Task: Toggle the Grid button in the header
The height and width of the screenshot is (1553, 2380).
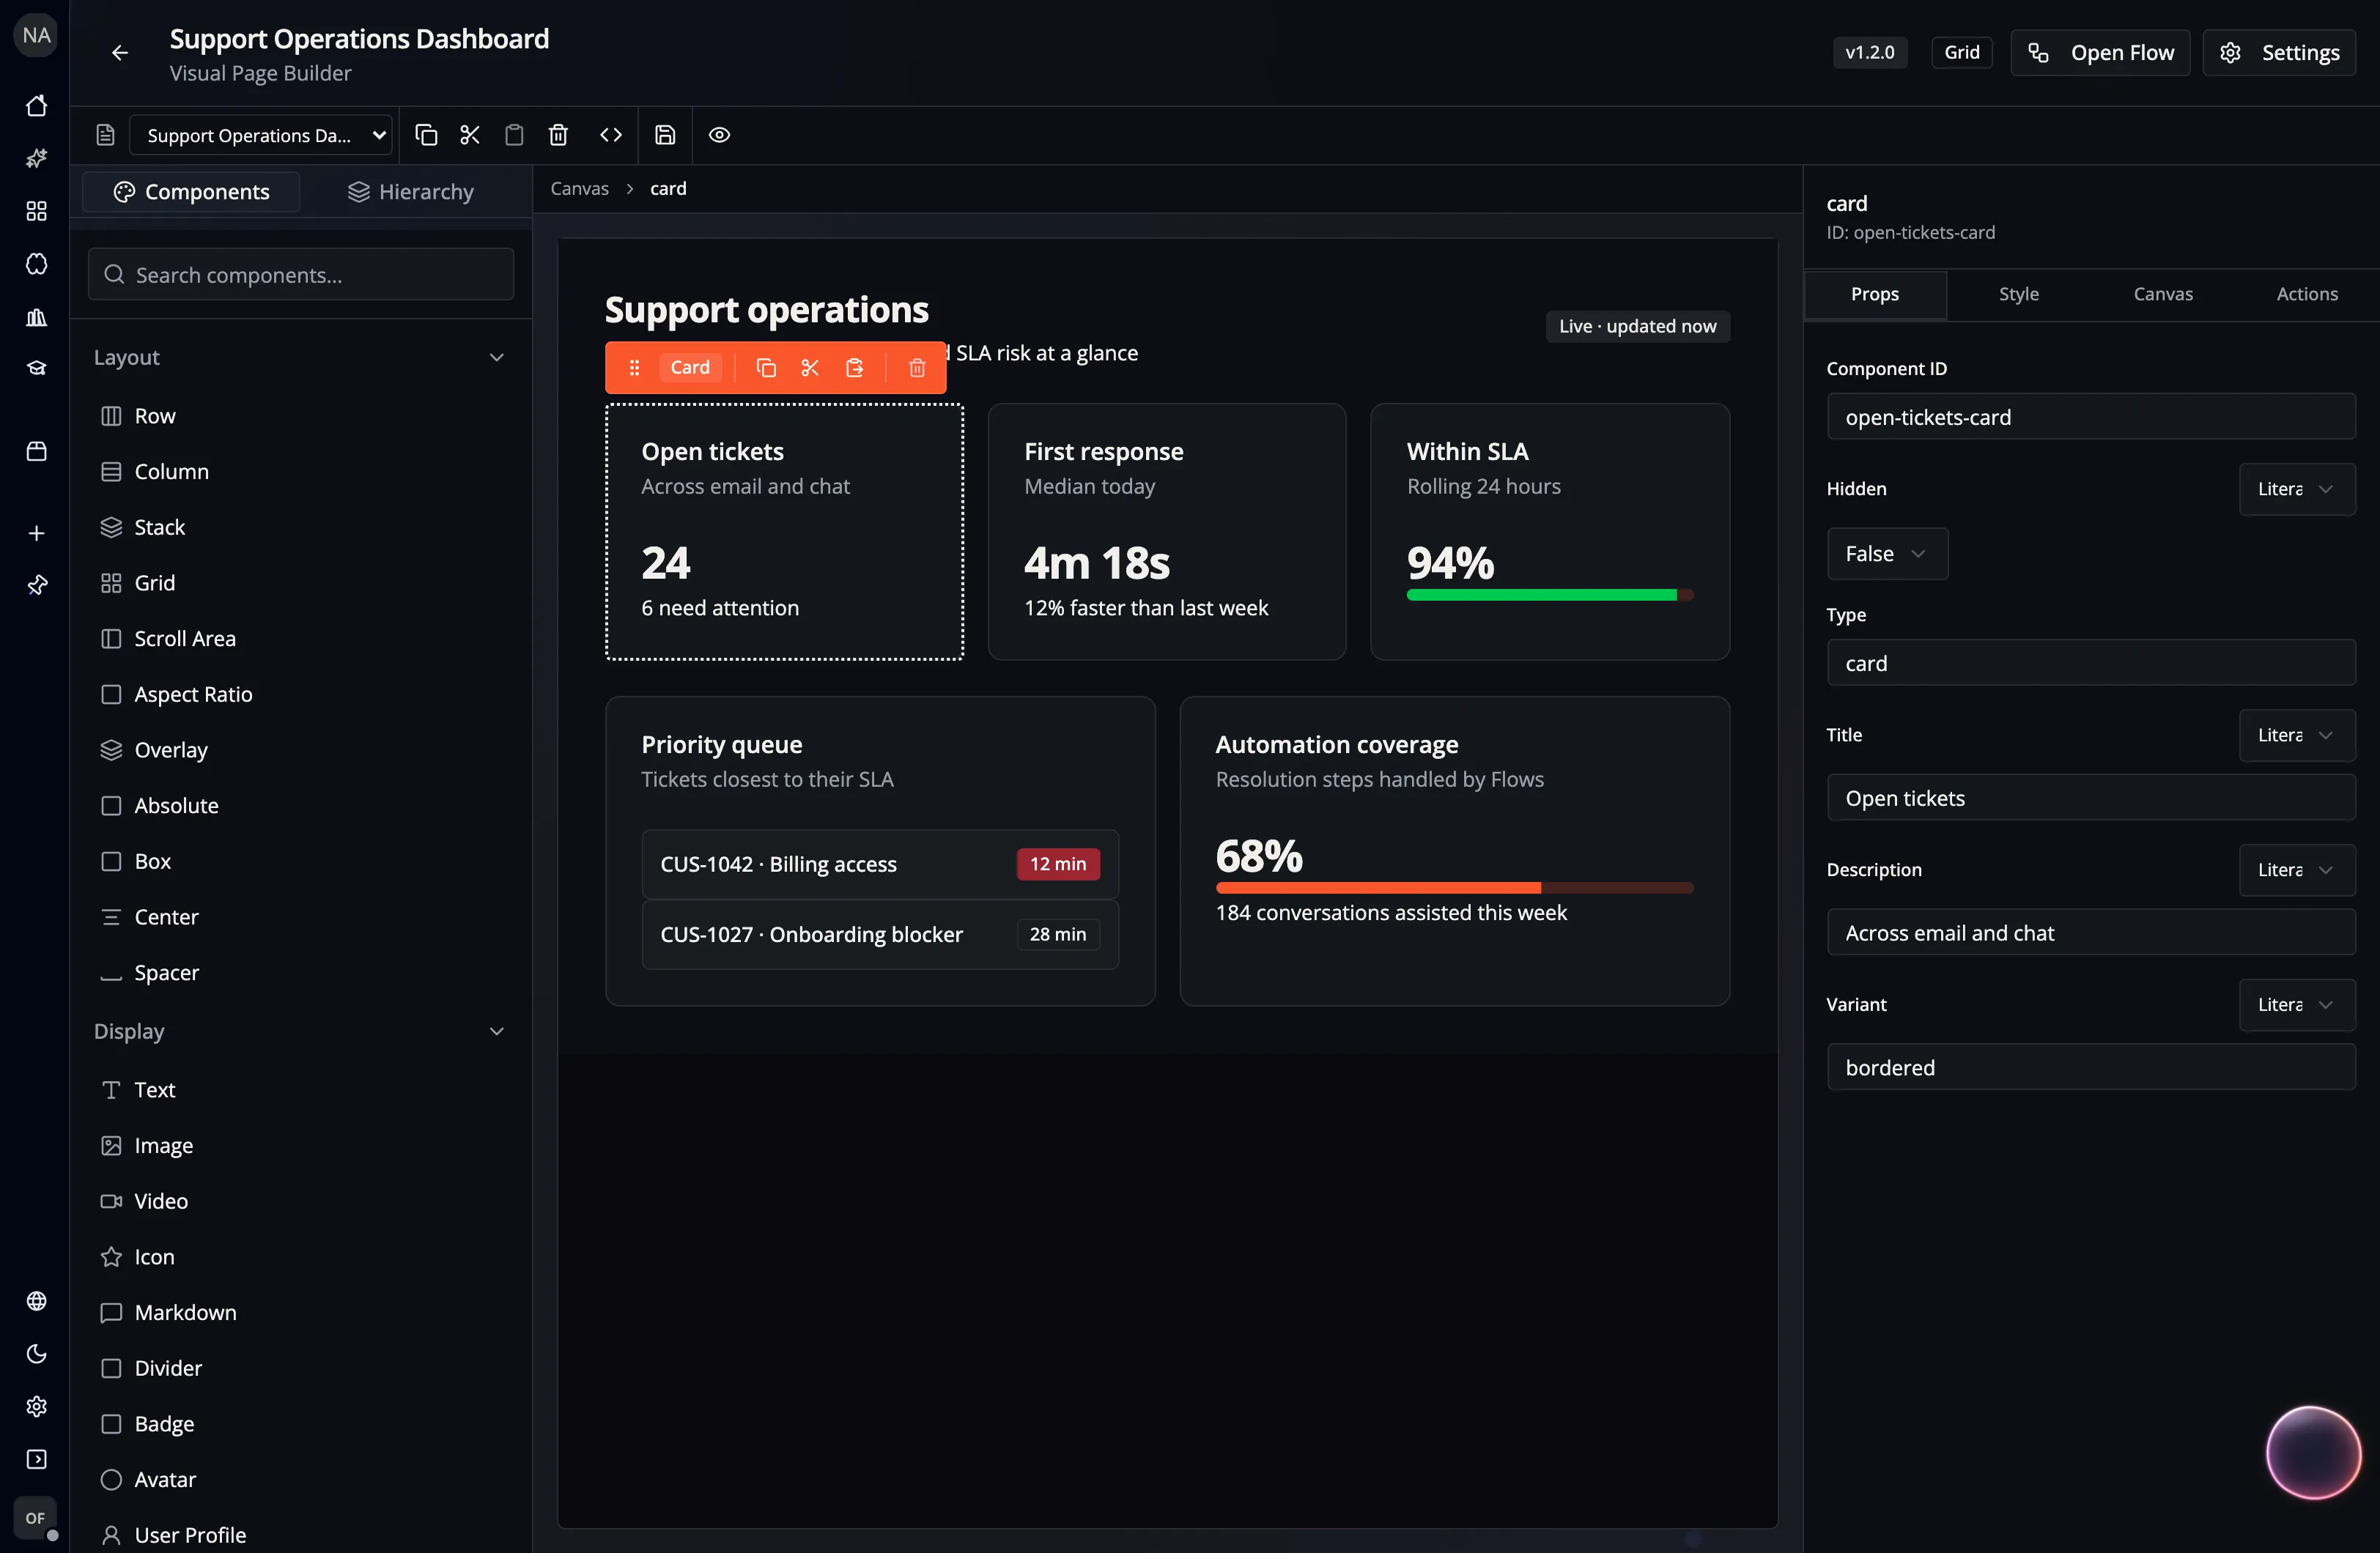Action: point(1961,53)
